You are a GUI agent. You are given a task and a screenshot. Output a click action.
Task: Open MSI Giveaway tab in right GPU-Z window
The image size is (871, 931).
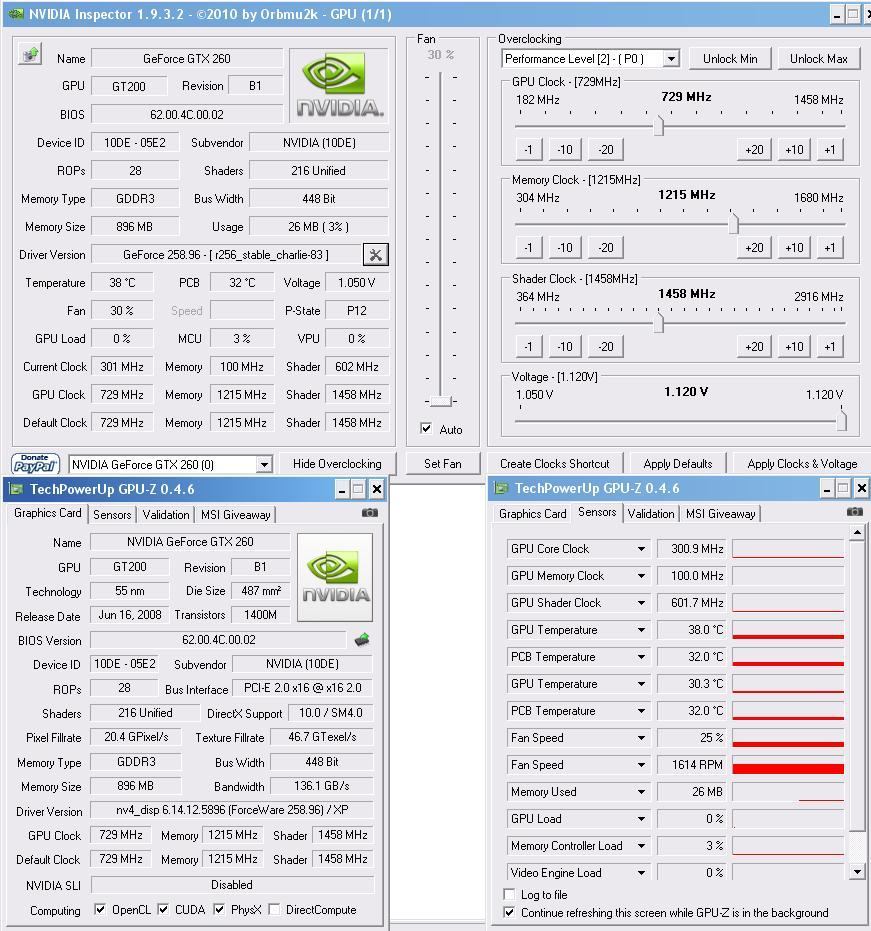coord(720,514)
